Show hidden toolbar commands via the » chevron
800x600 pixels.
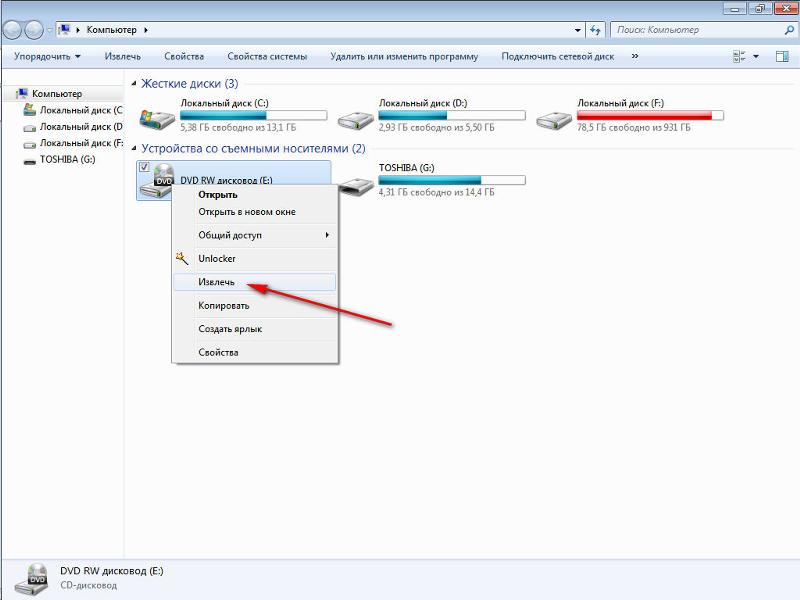click(x=635, y=56)
